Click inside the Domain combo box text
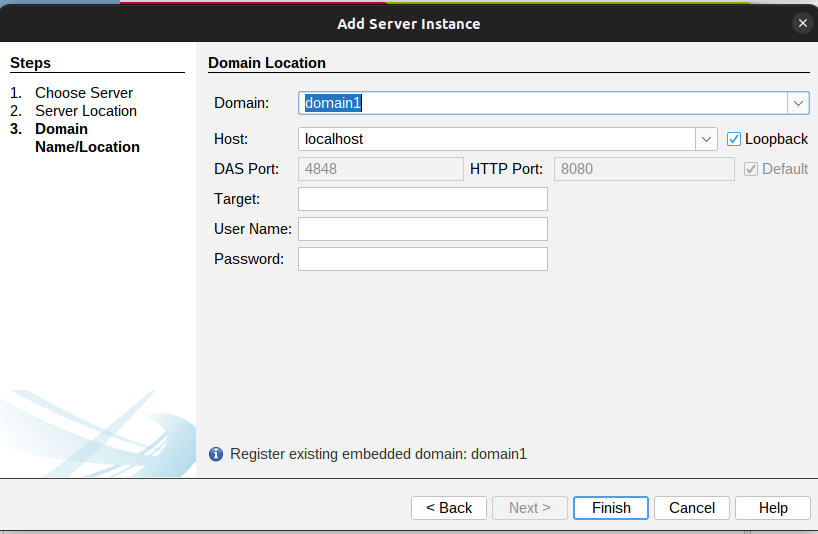Screen dimensions: 818x534 tap(542, 103)
